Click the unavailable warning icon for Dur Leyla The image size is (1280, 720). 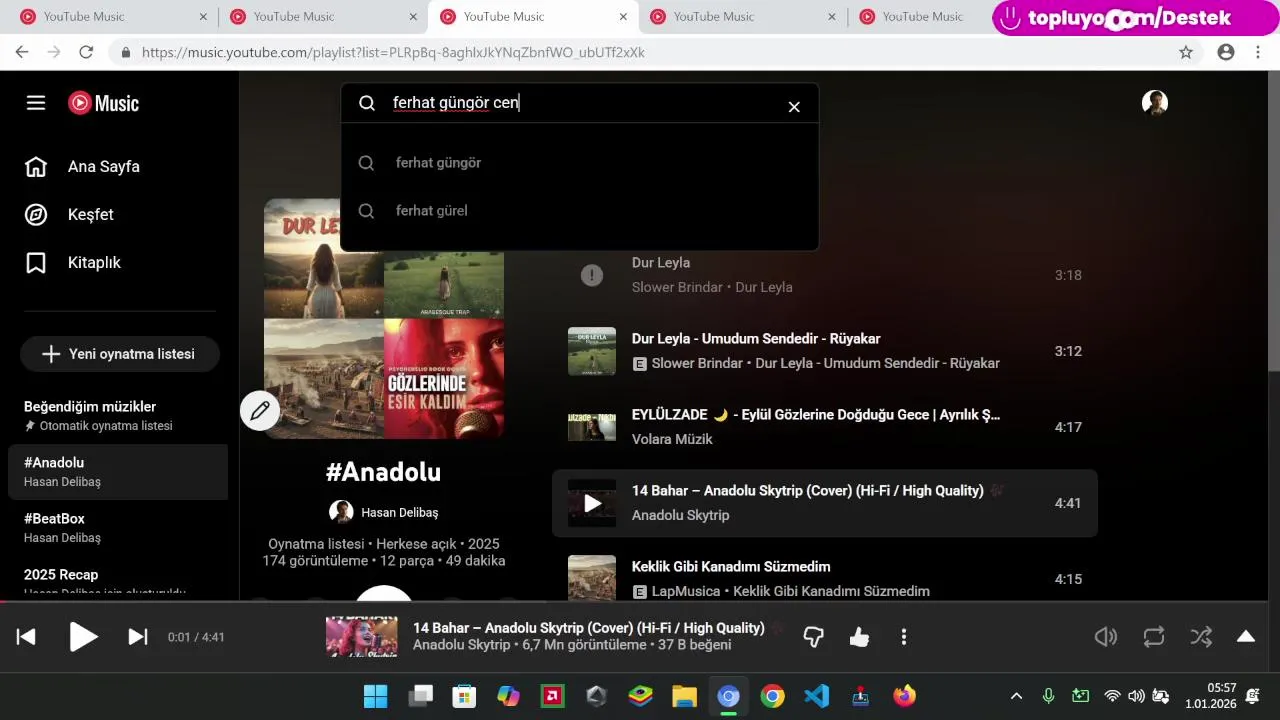pyautogui.click(x=592, y=275)
